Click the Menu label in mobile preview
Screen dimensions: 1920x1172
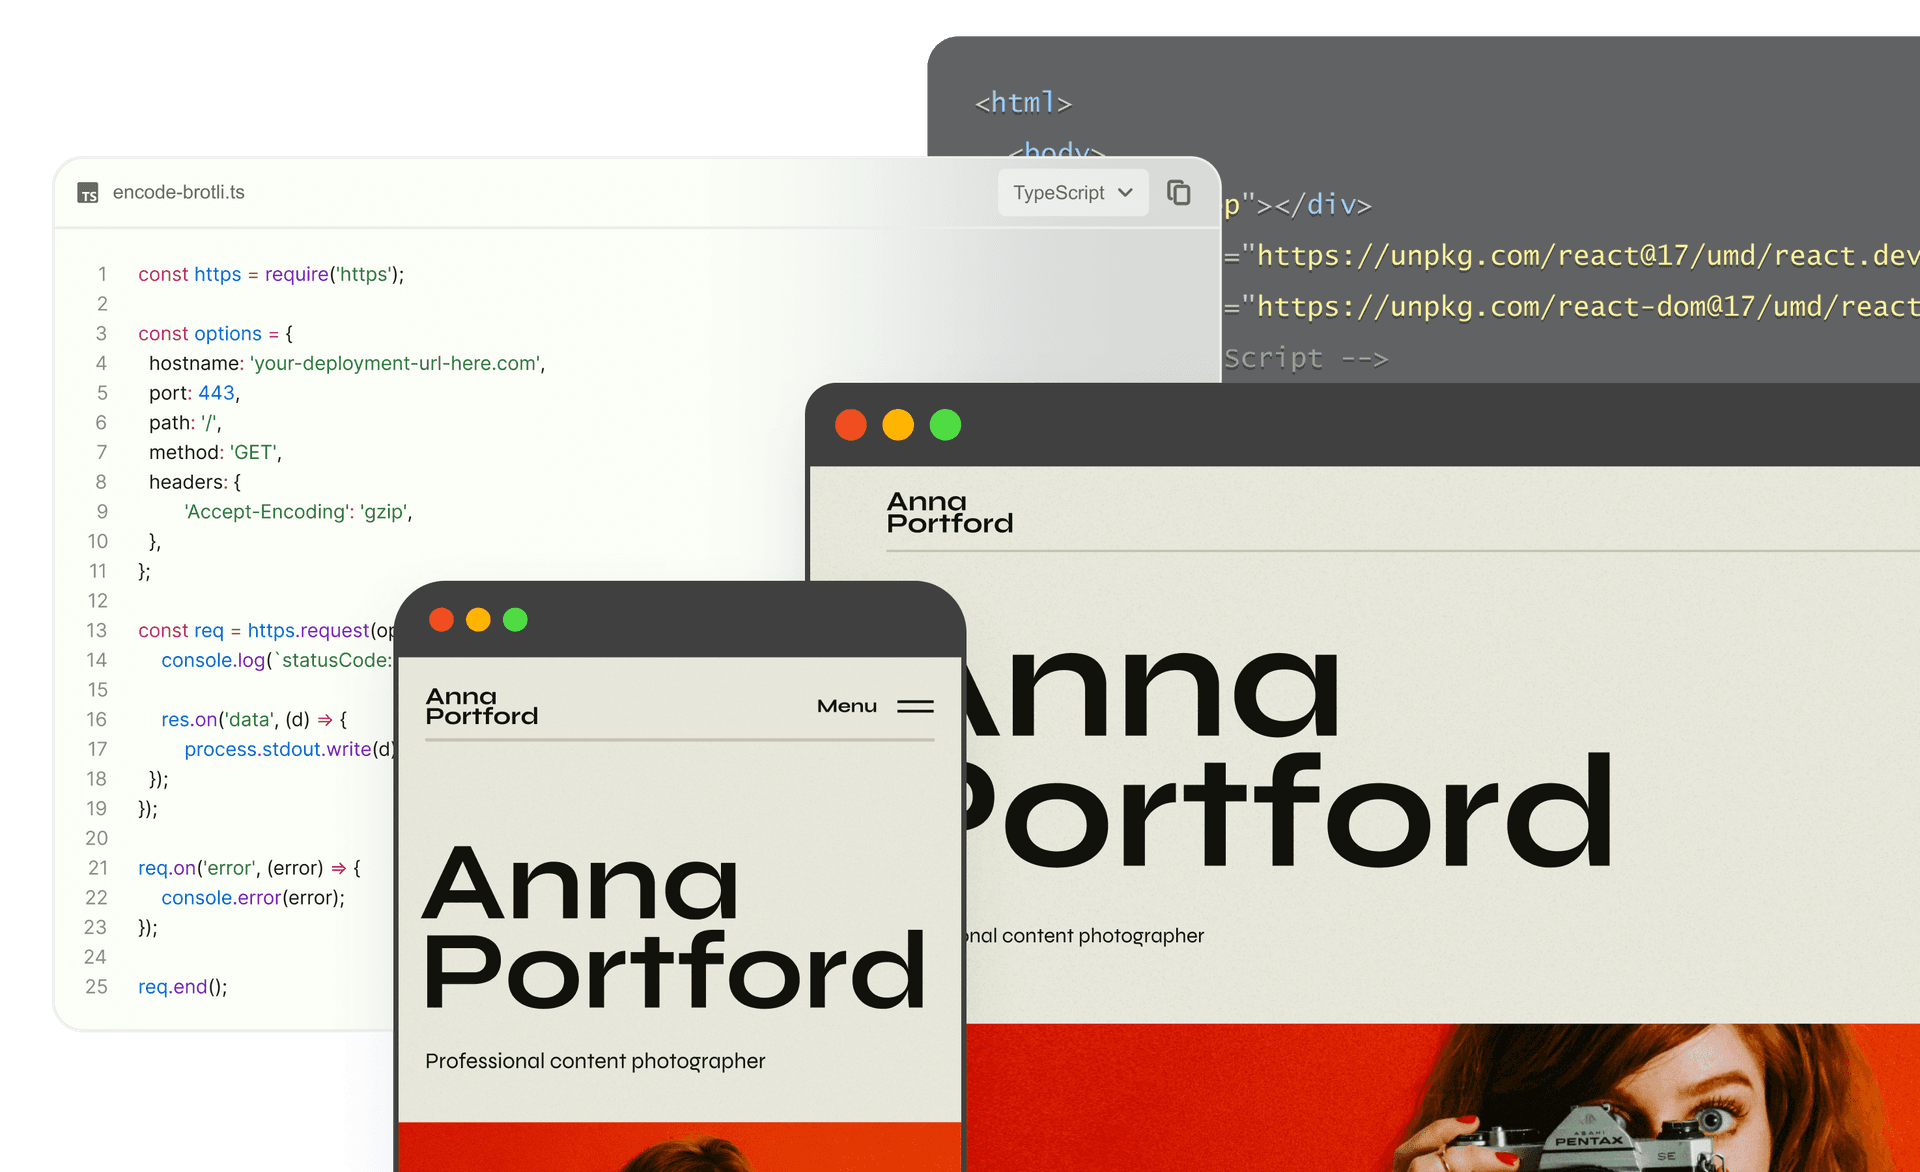pyautogui.click(x=846, y=706)
